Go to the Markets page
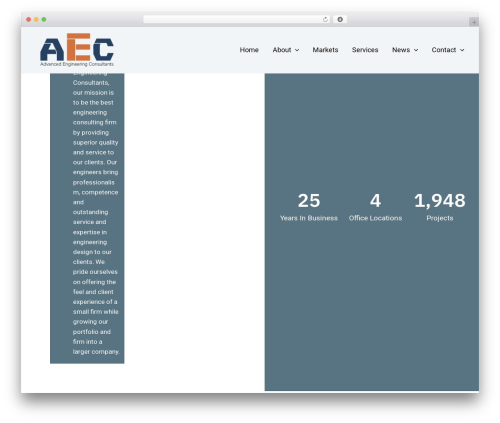The image size is (500, 423). 325,50
